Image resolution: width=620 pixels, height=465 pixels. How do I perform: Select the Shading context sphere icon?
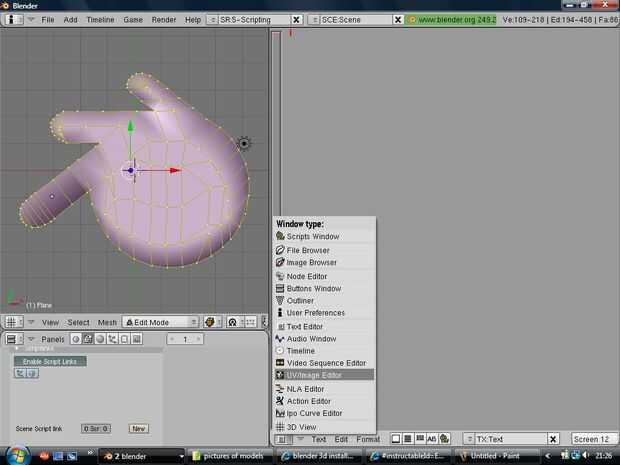click(x=100, y=339)
